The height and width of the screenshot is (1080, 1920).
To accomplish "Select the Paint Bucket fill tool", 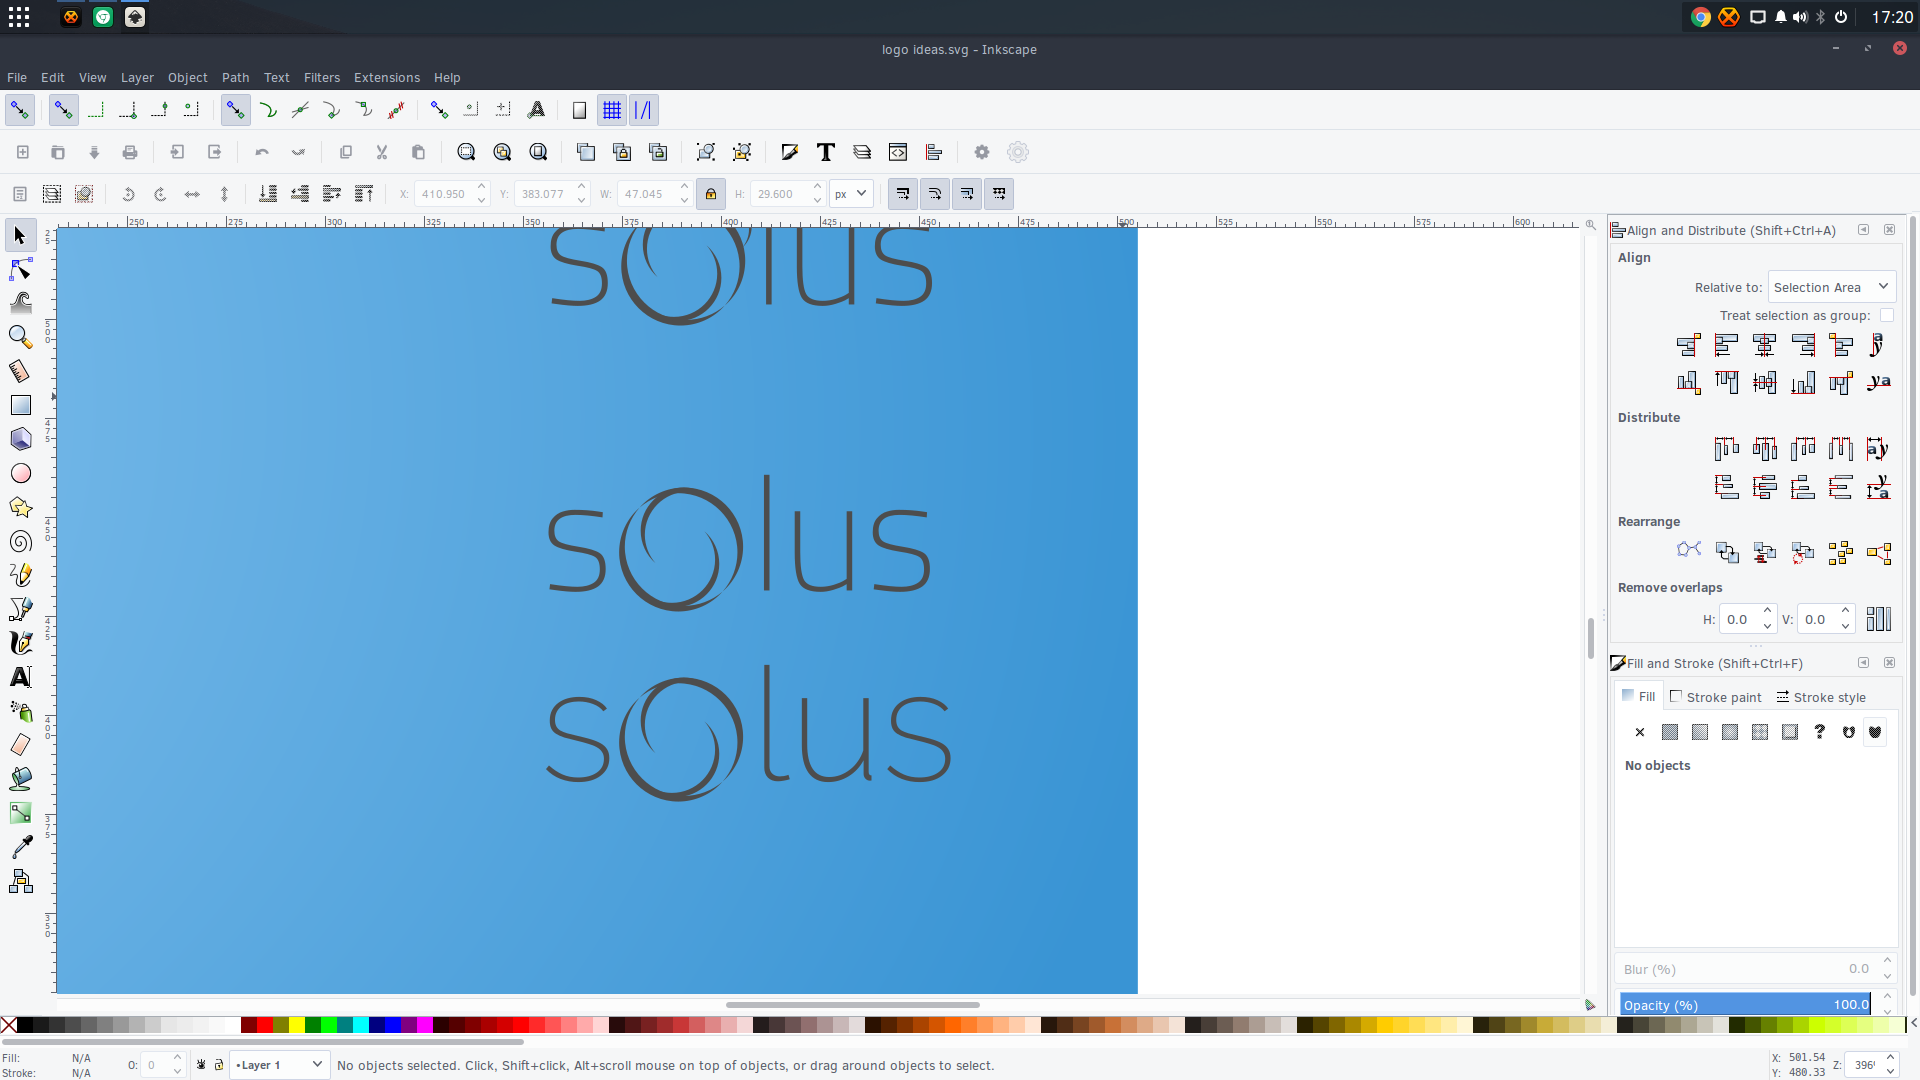I will tap(20, 779).
